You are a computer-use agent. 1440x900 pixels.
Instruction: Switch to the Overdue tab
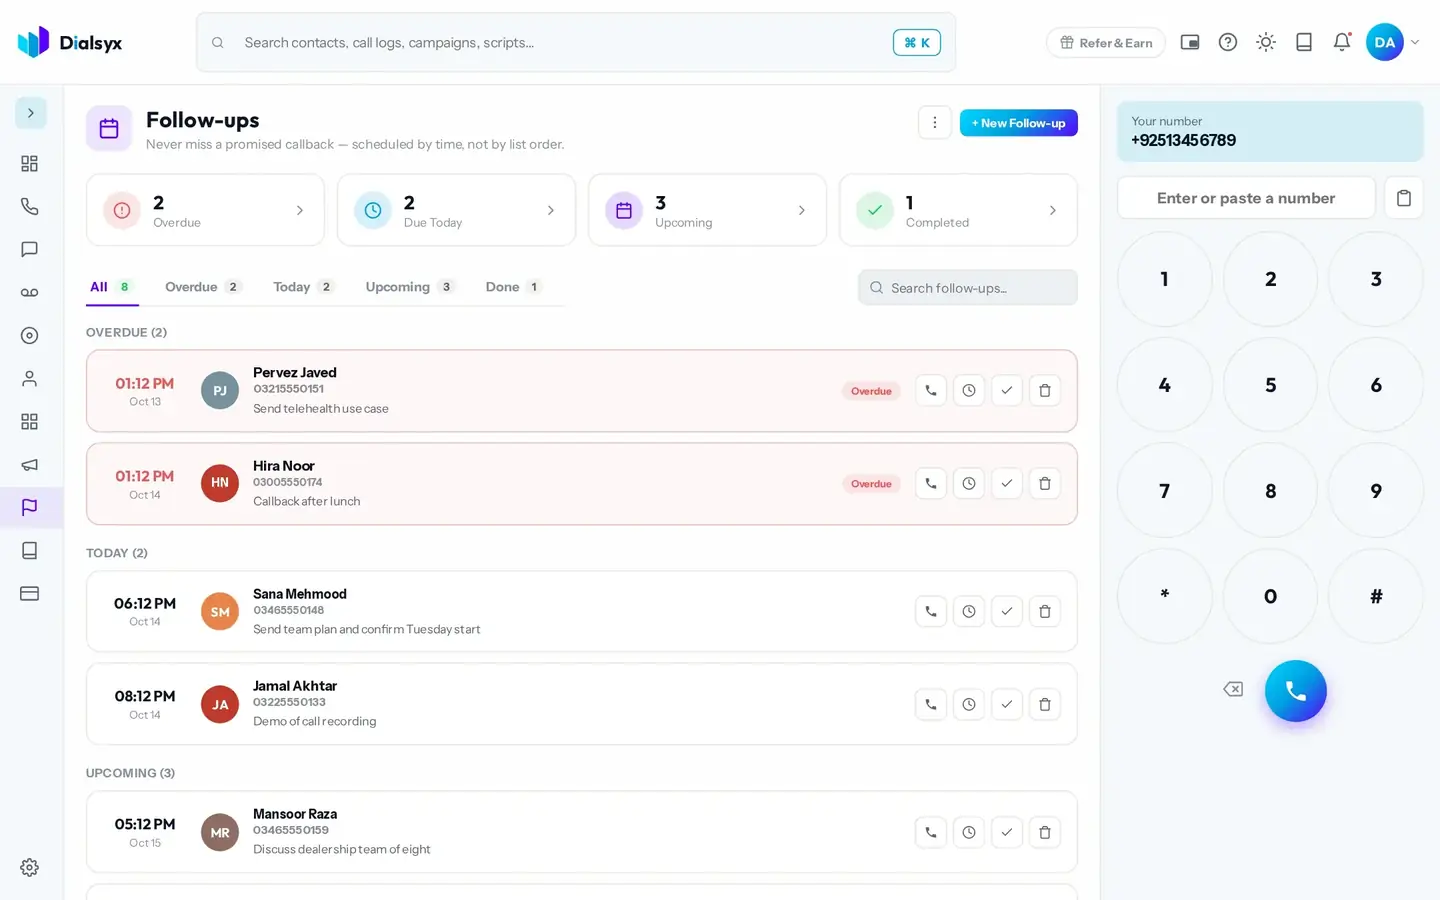(x=203, y=287)
